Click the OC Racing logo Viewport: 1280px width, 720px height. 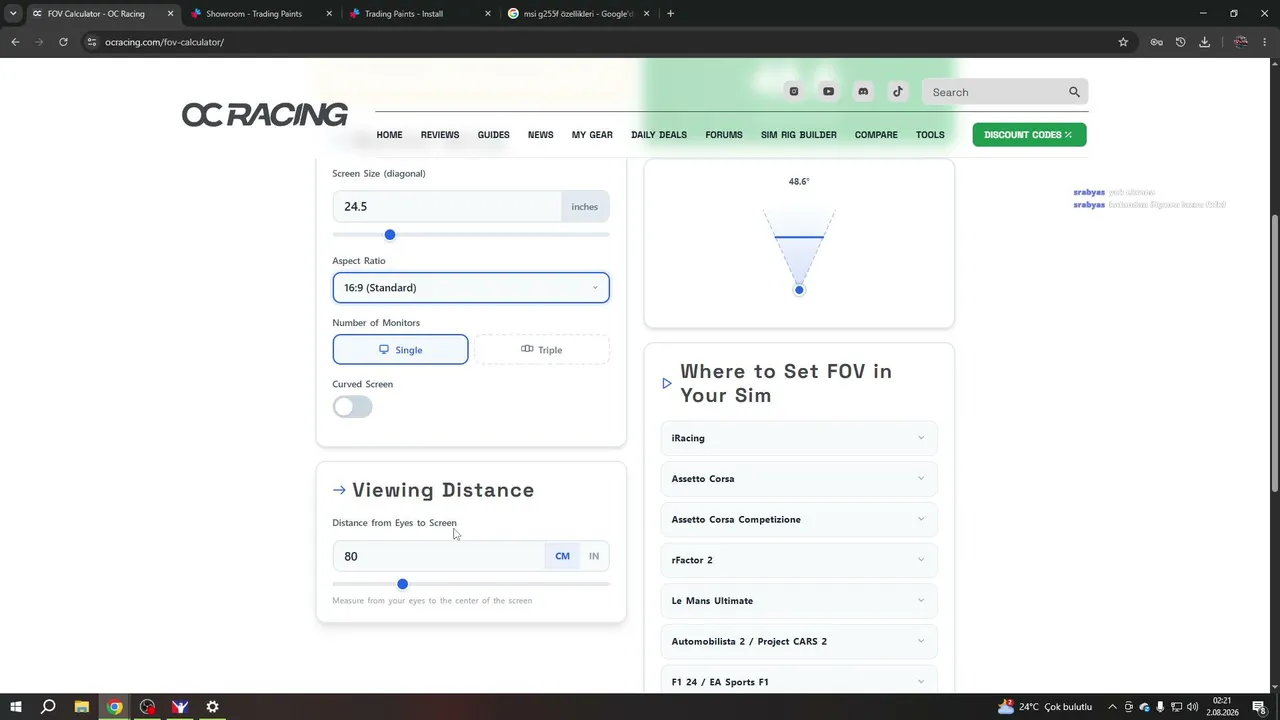(x=265, y=115)
